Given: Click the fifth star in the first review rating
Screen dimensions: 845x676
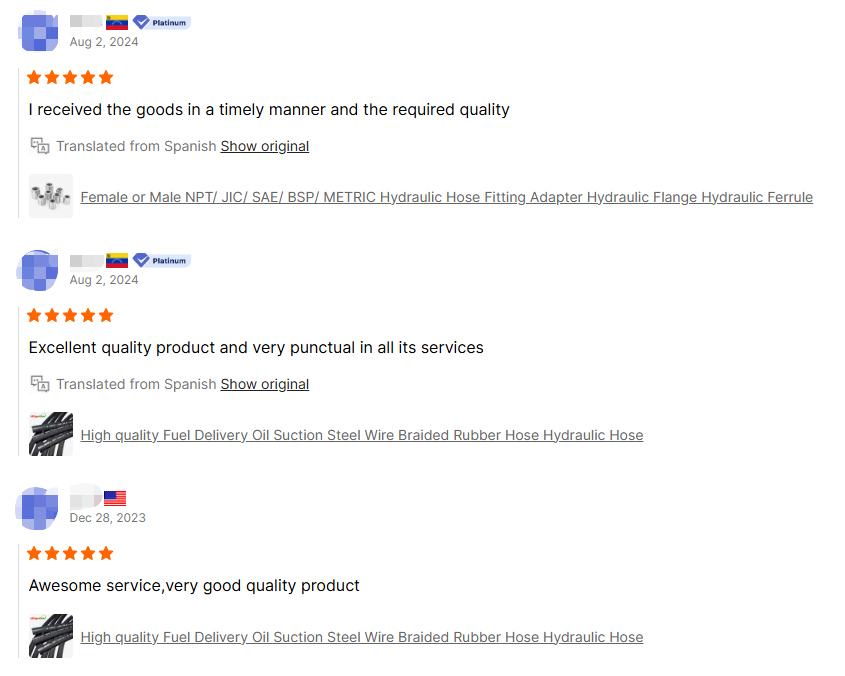Looking at the screenshot, I should point(106,77).
